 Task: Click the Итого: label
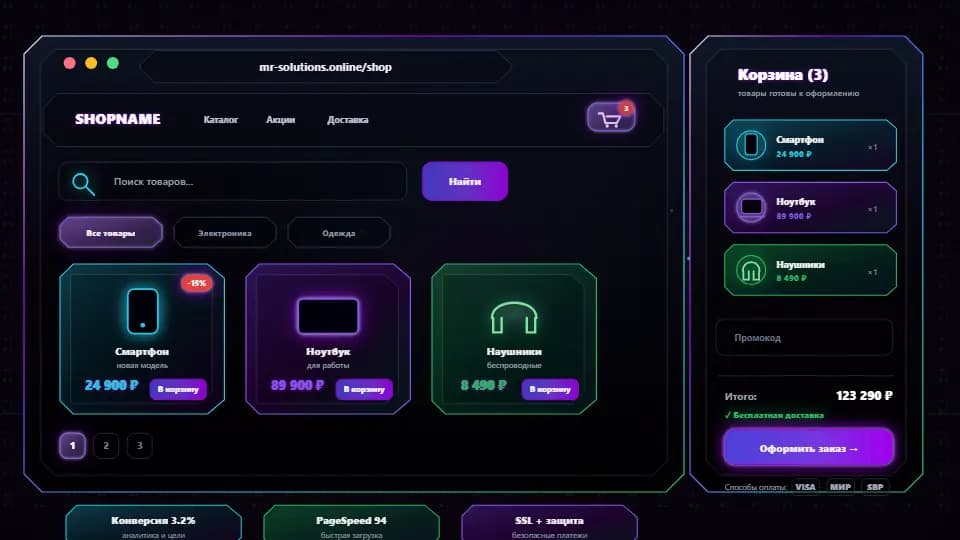click(x=740, y=396)
